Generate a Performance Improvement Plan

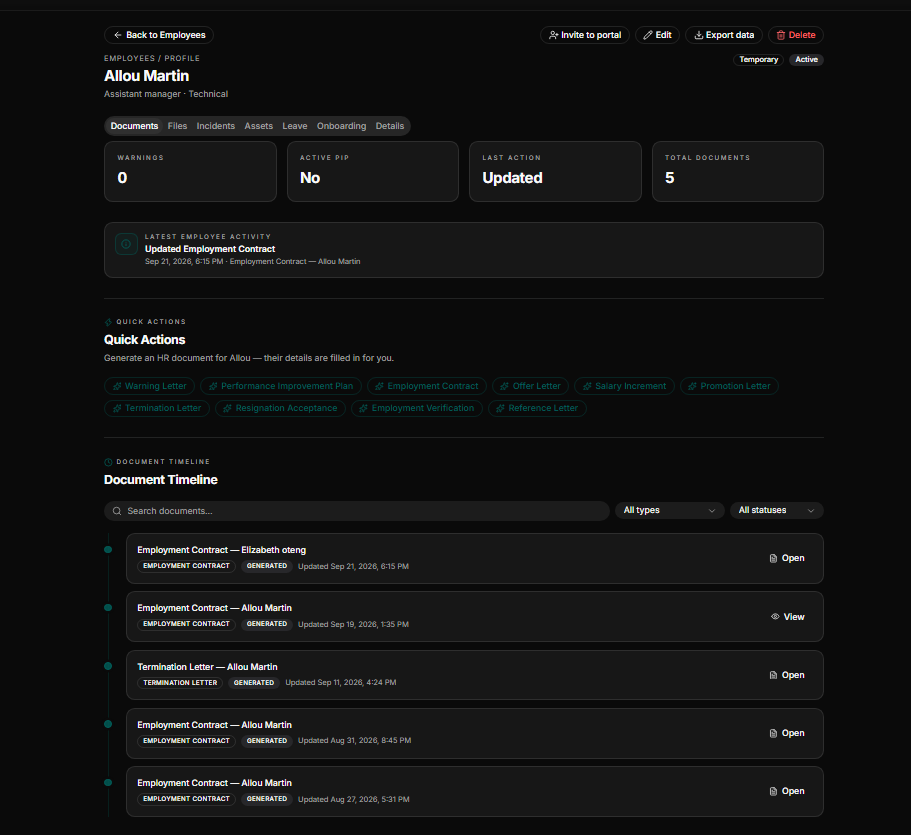pyautogui.click(x=281, y=386)
